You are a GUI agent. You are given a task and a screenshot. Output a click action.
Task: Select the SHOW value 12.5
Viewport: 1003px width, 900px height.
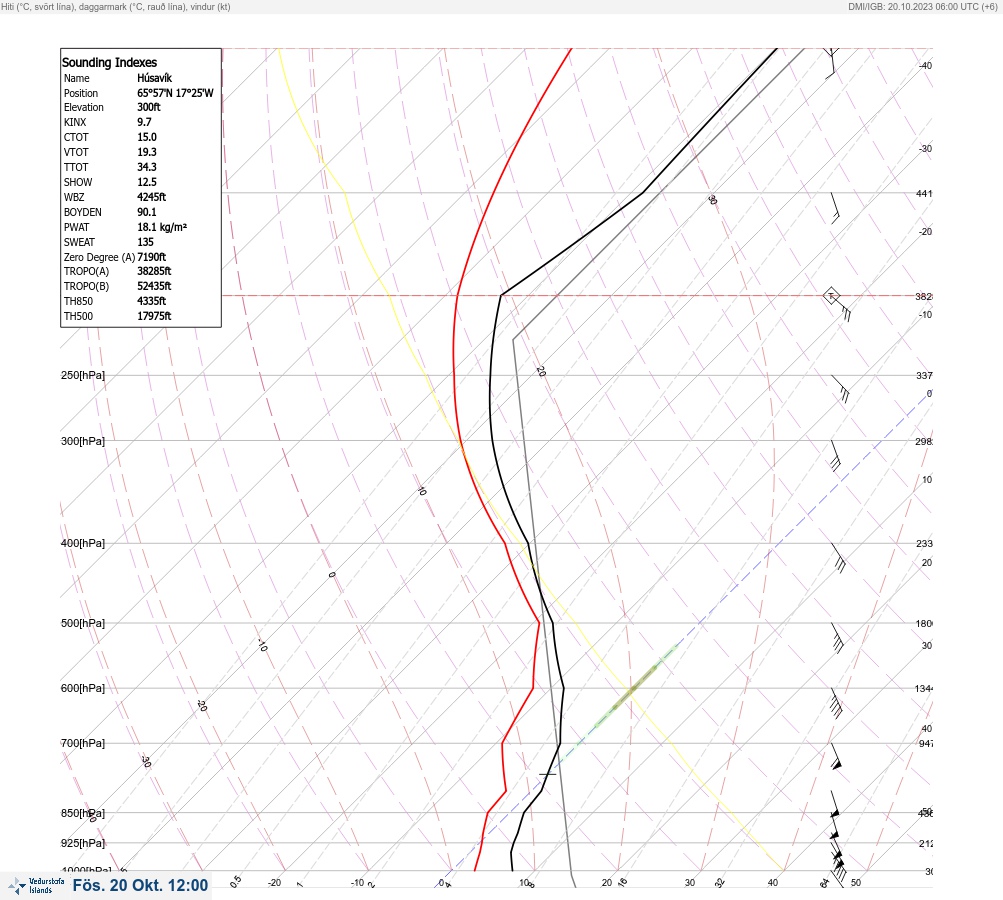point(146,182)
